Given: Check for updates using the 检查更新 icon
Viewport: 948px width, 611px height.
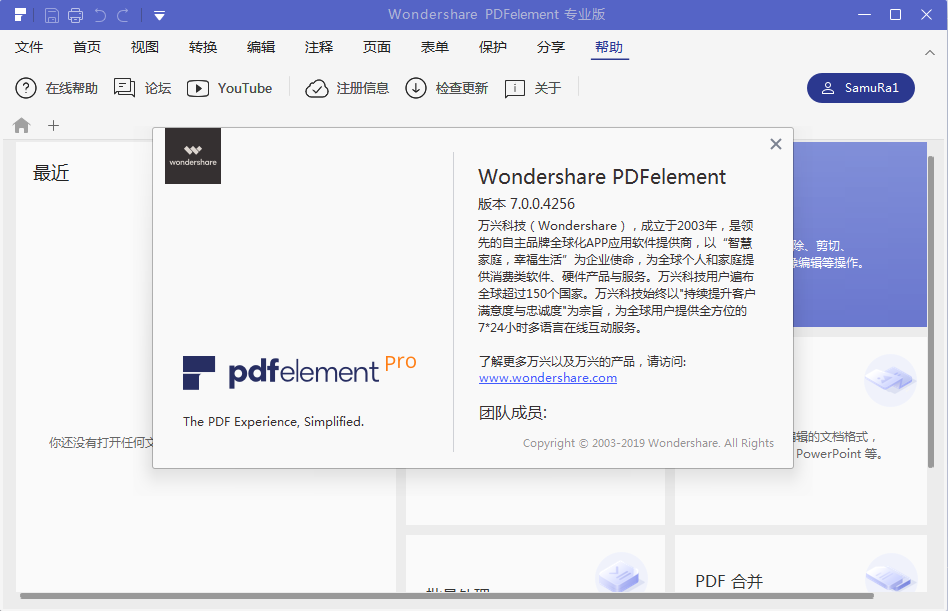Looking at the screenshot, I should pyautogui.click(x=417, y=88).
